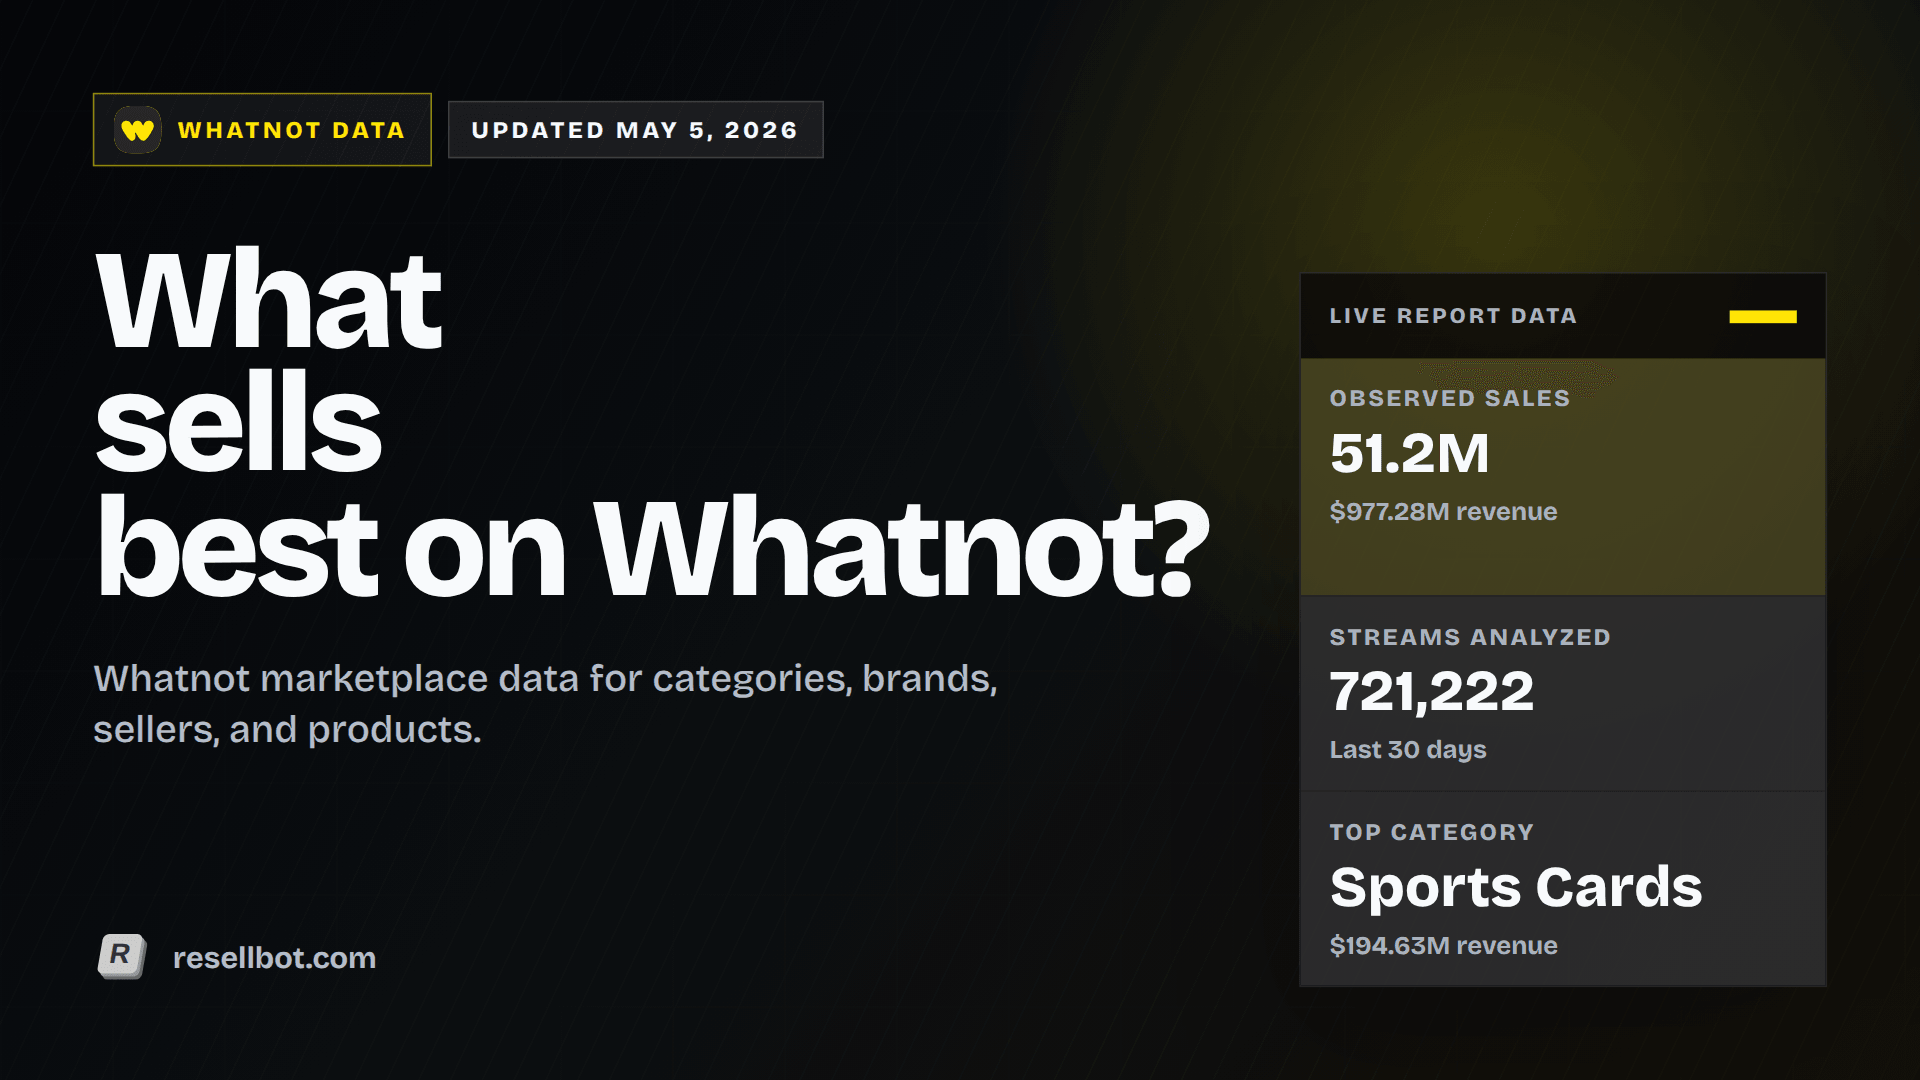Click the 721,222 streams value
Image resolution: width=1920 pixels, height=1080 pixels.
[1431, 692]
